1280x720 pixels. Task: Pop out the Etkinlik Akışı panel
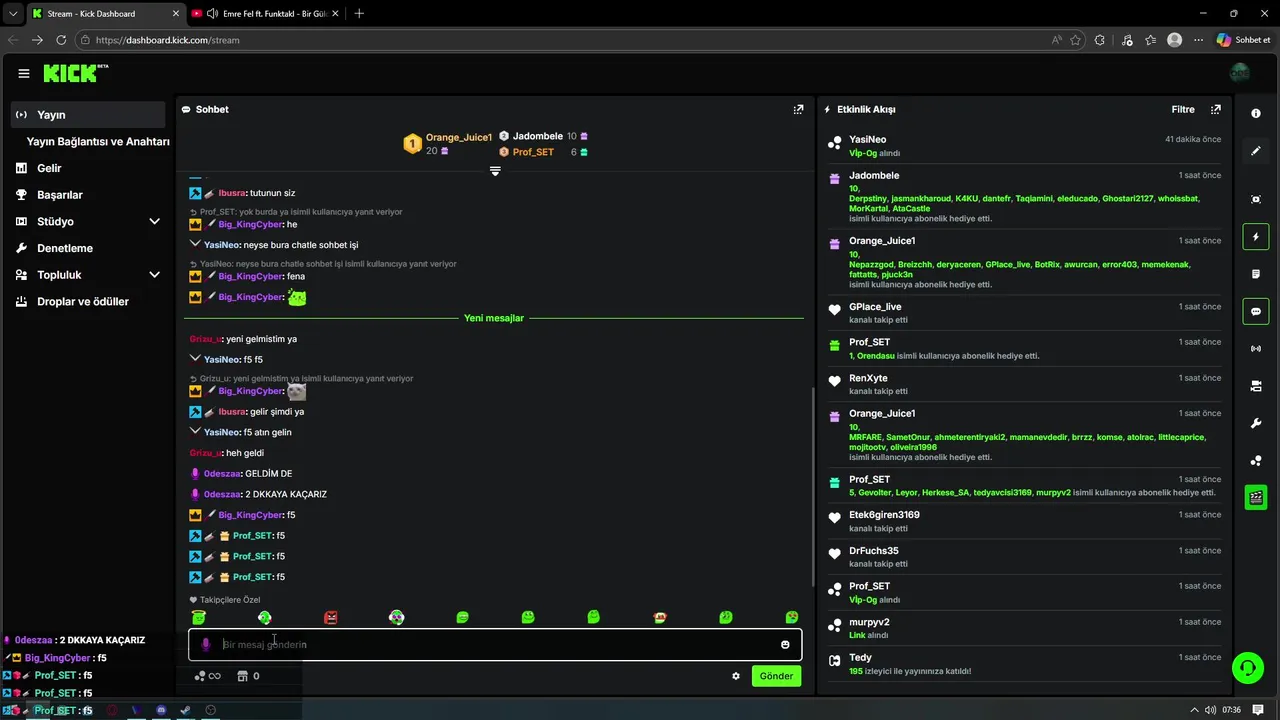point(1216,109)
